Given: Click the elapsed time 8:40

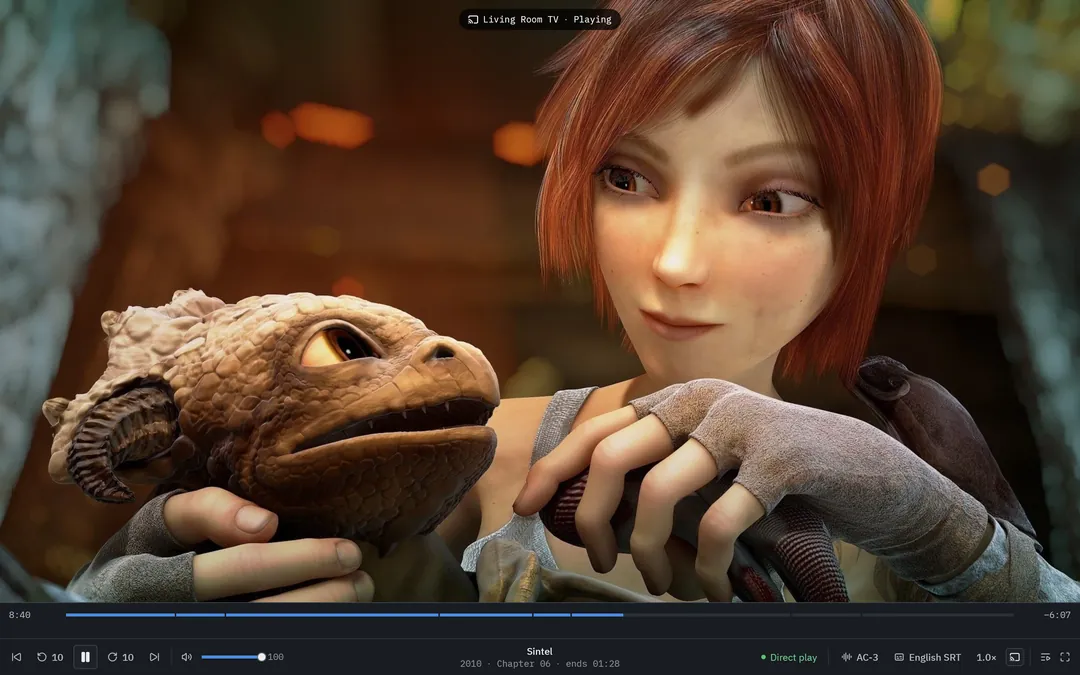Looking at the screenshot, I should click(19, 615).
